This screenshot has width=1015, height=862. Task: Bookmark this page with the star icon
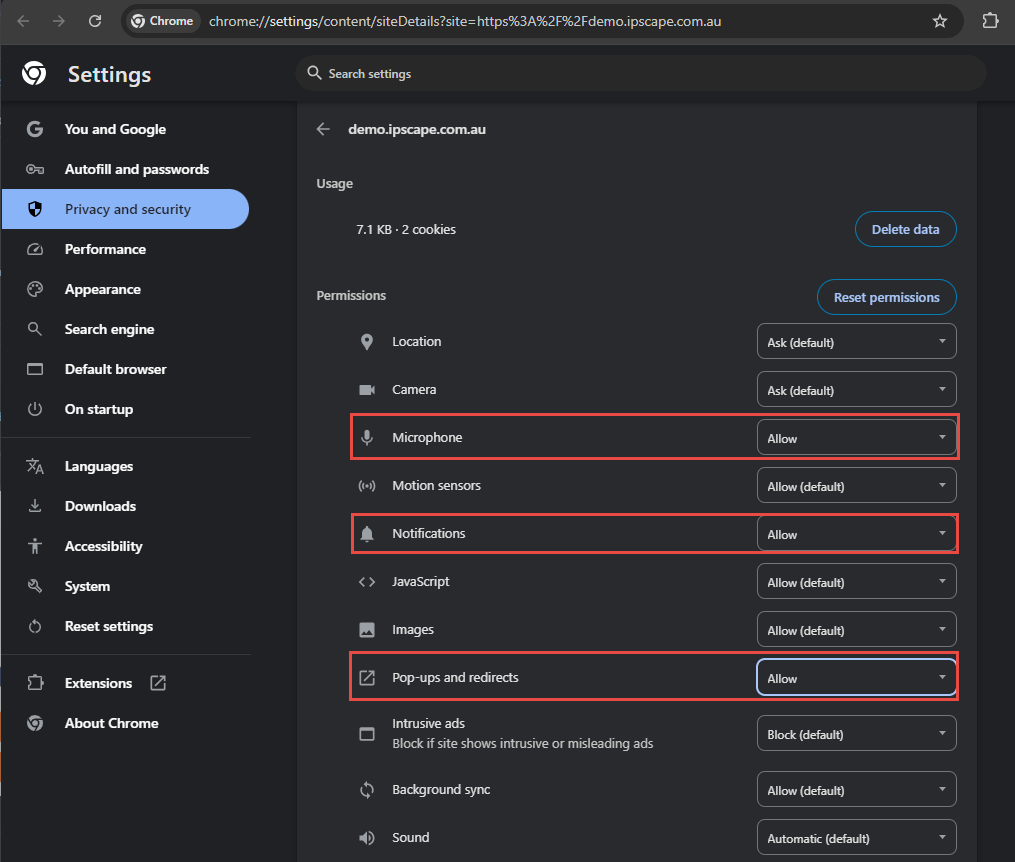point(939,21)
